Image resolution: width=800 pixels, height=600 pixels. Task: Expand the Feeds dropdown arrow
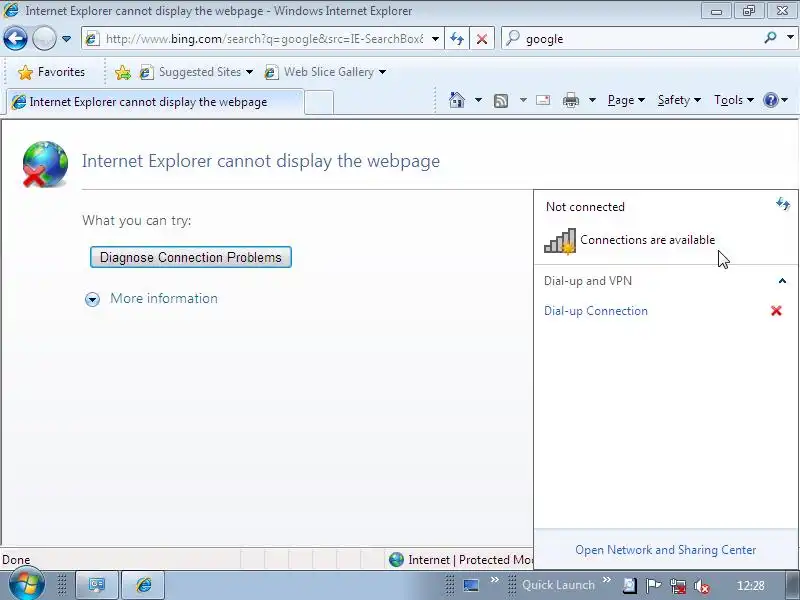(x=523, y=100)
